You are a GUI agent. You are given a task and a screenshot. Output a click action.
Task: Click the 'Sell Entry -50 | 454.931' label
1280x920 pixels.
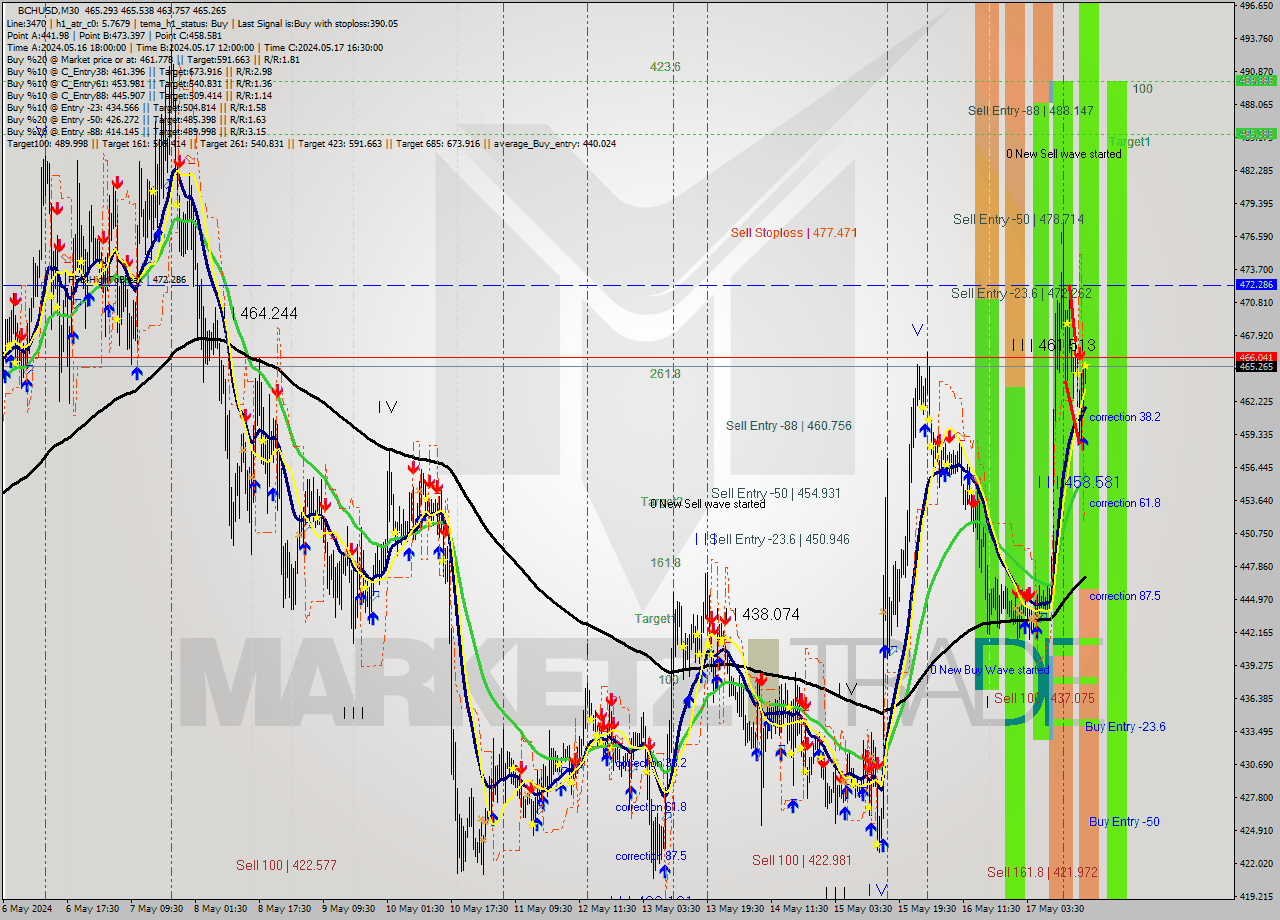point(775,494)
